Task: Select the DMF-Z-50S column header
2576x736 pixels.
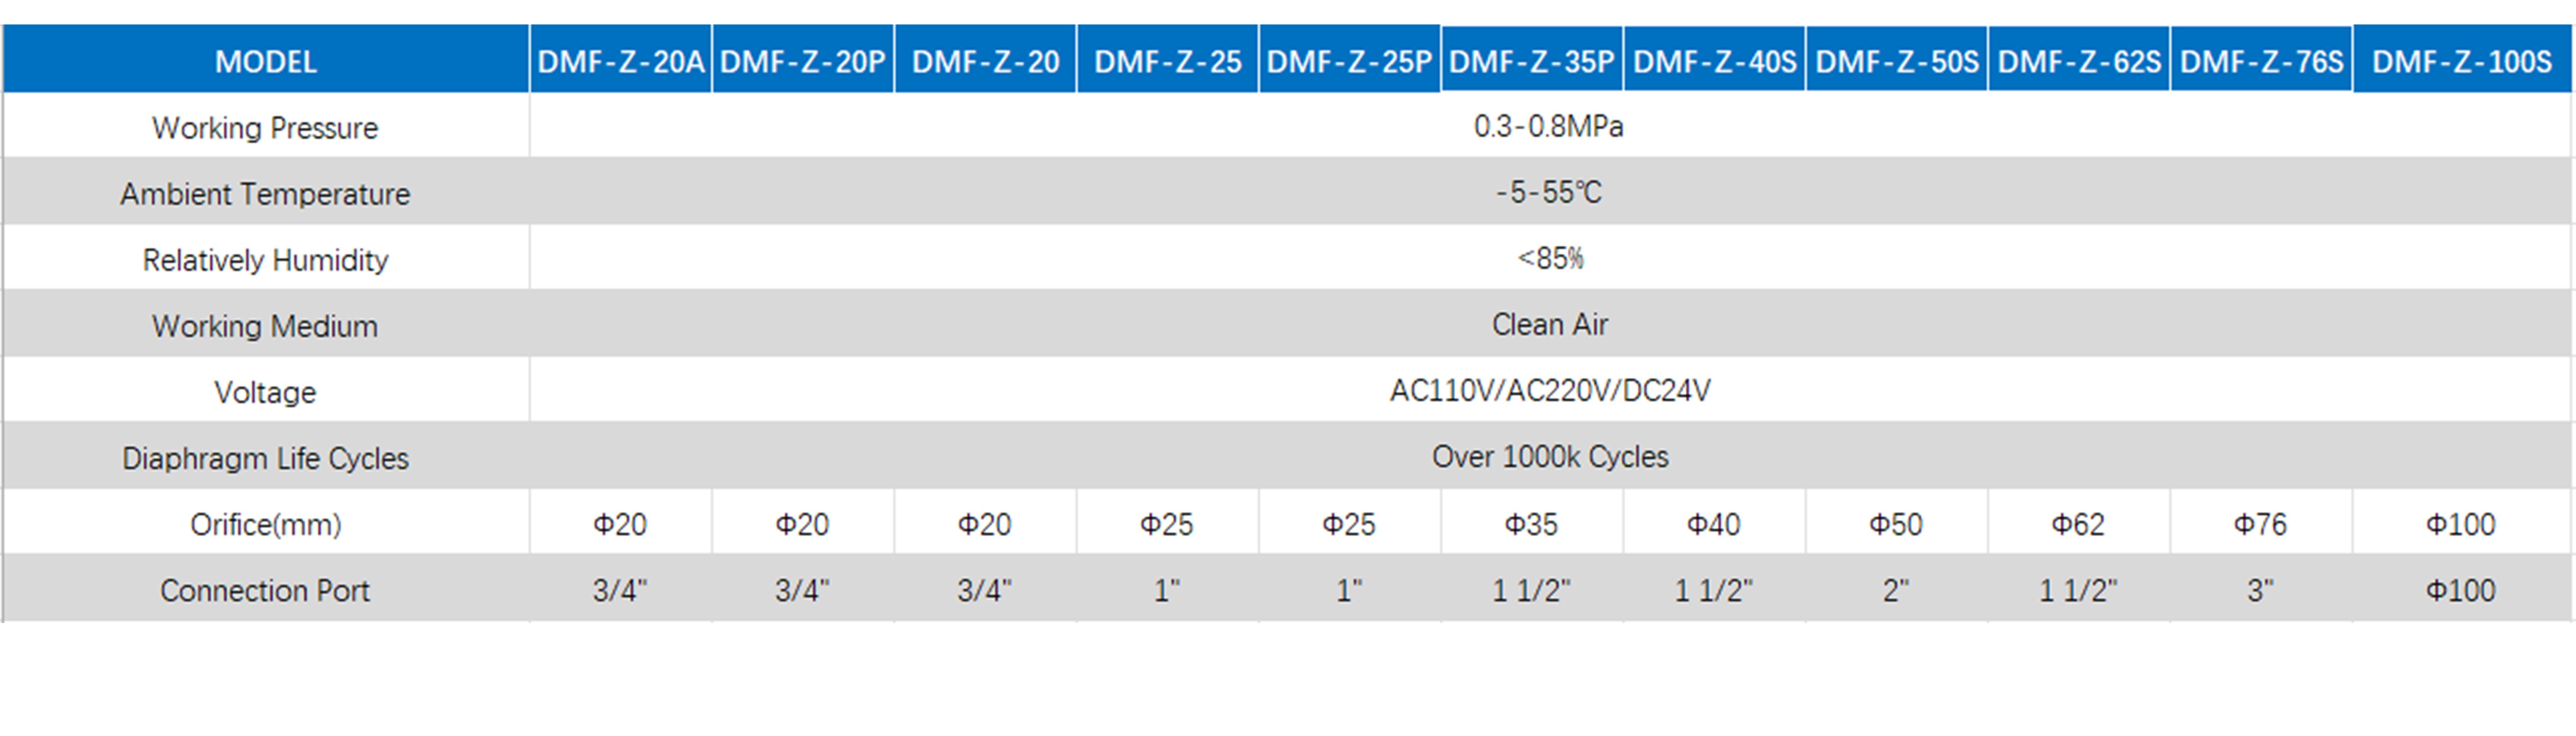Action: pyautogui.click(x=1896, y=60)
